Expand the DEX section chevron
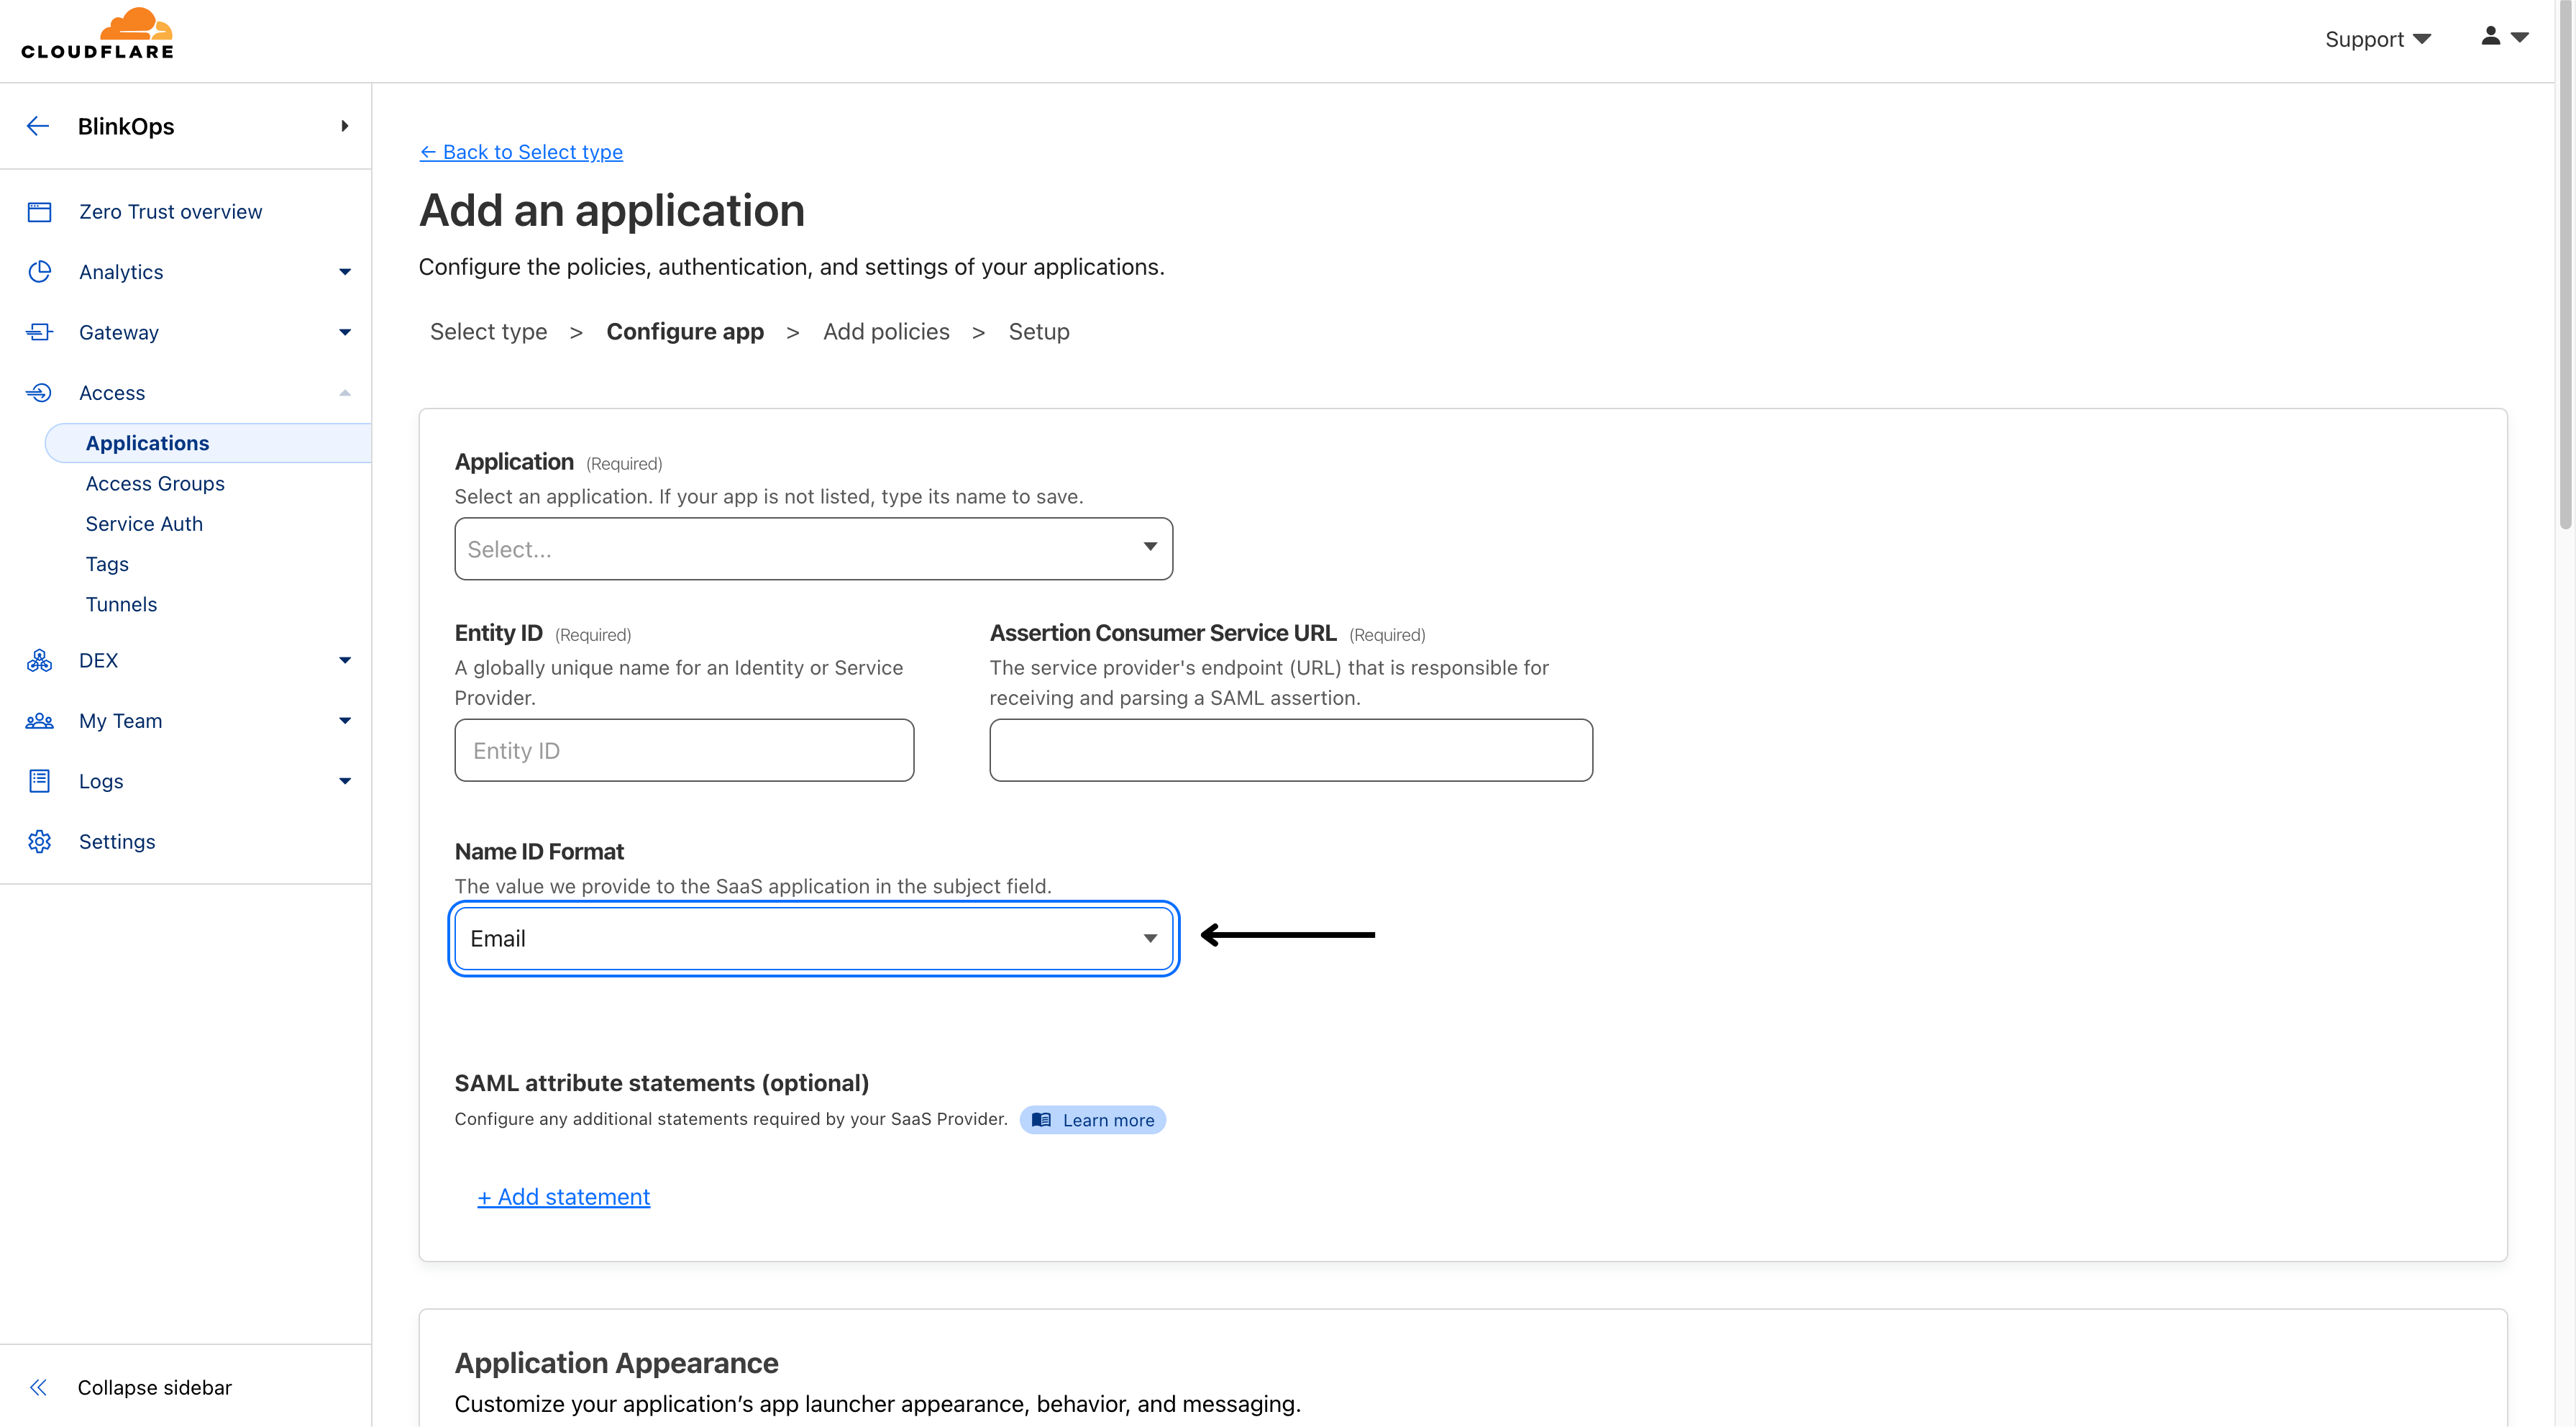Screen dimensions: 2576x1427 pos(345,660)
